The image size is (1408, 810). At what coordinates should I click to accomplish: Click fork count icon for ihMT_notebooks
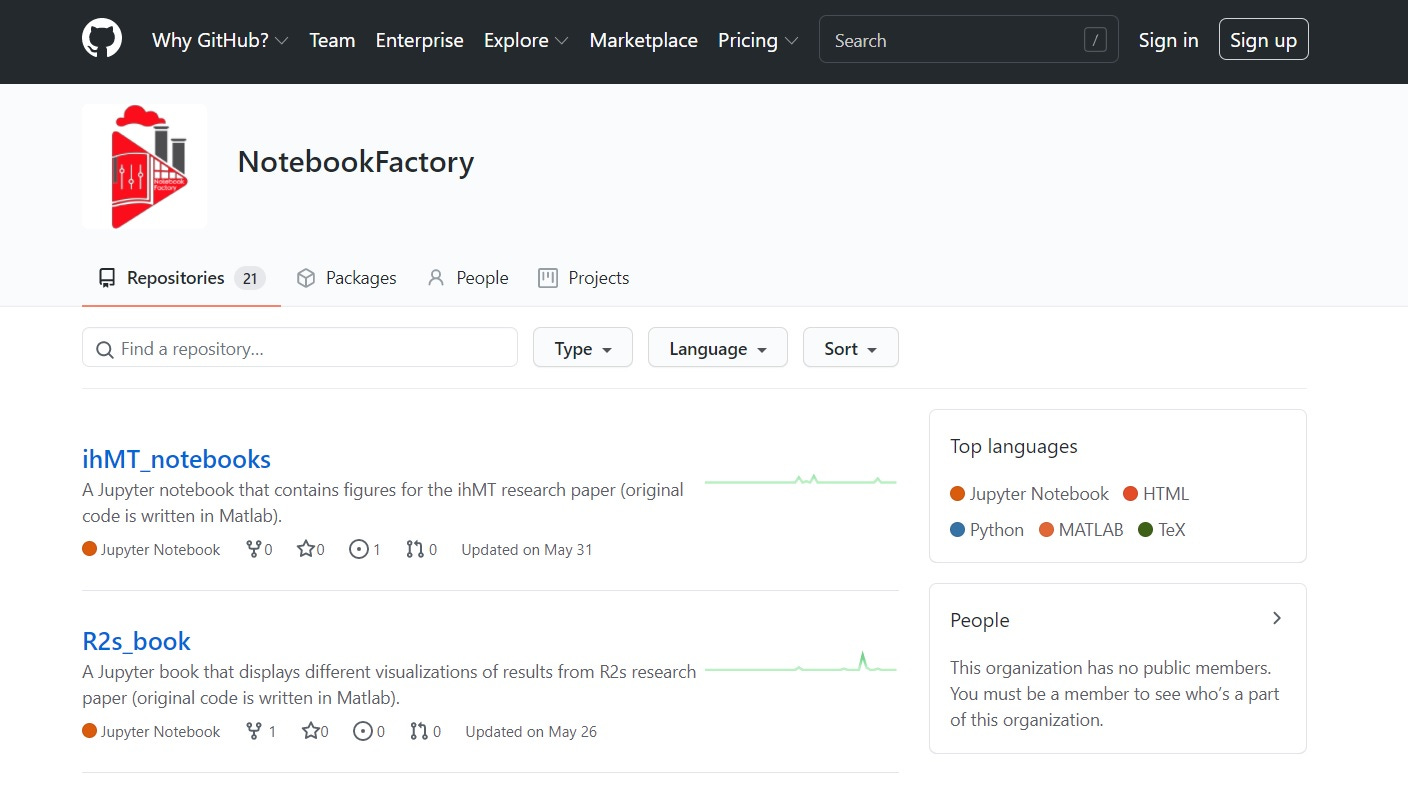click(x=259, y=549)
